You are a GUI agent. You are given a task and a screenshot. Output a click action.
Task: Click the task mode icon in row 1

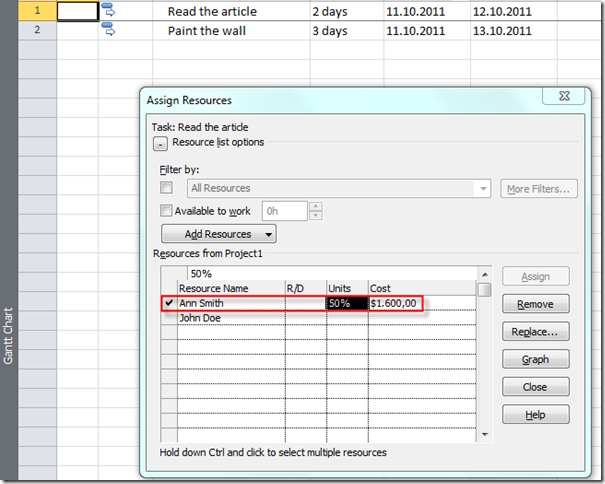tap(109, 11)
